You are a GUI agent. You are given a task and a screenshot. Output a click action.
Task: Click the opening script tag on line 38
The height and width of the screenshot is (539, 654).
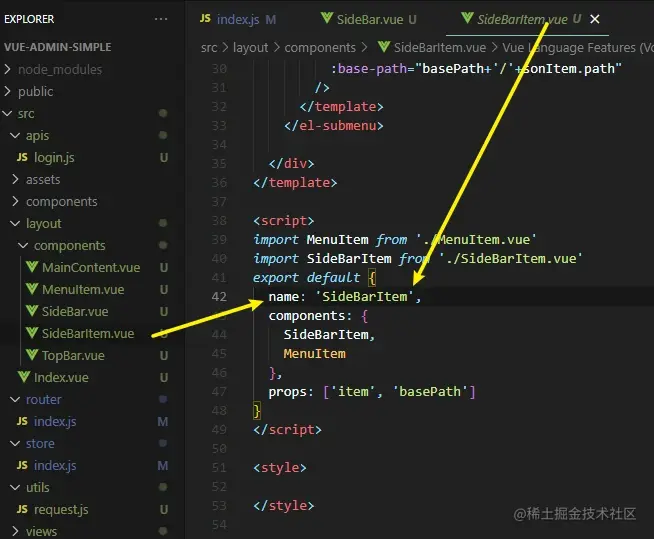coord(284,221)
